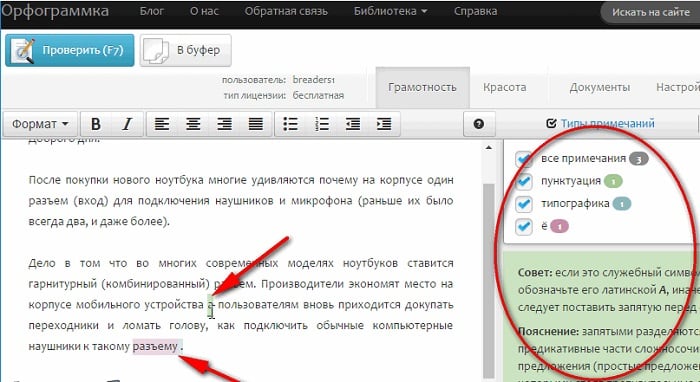Click the Орфограммка logo
The image size is (700, 382).
(x=55, y=11)
